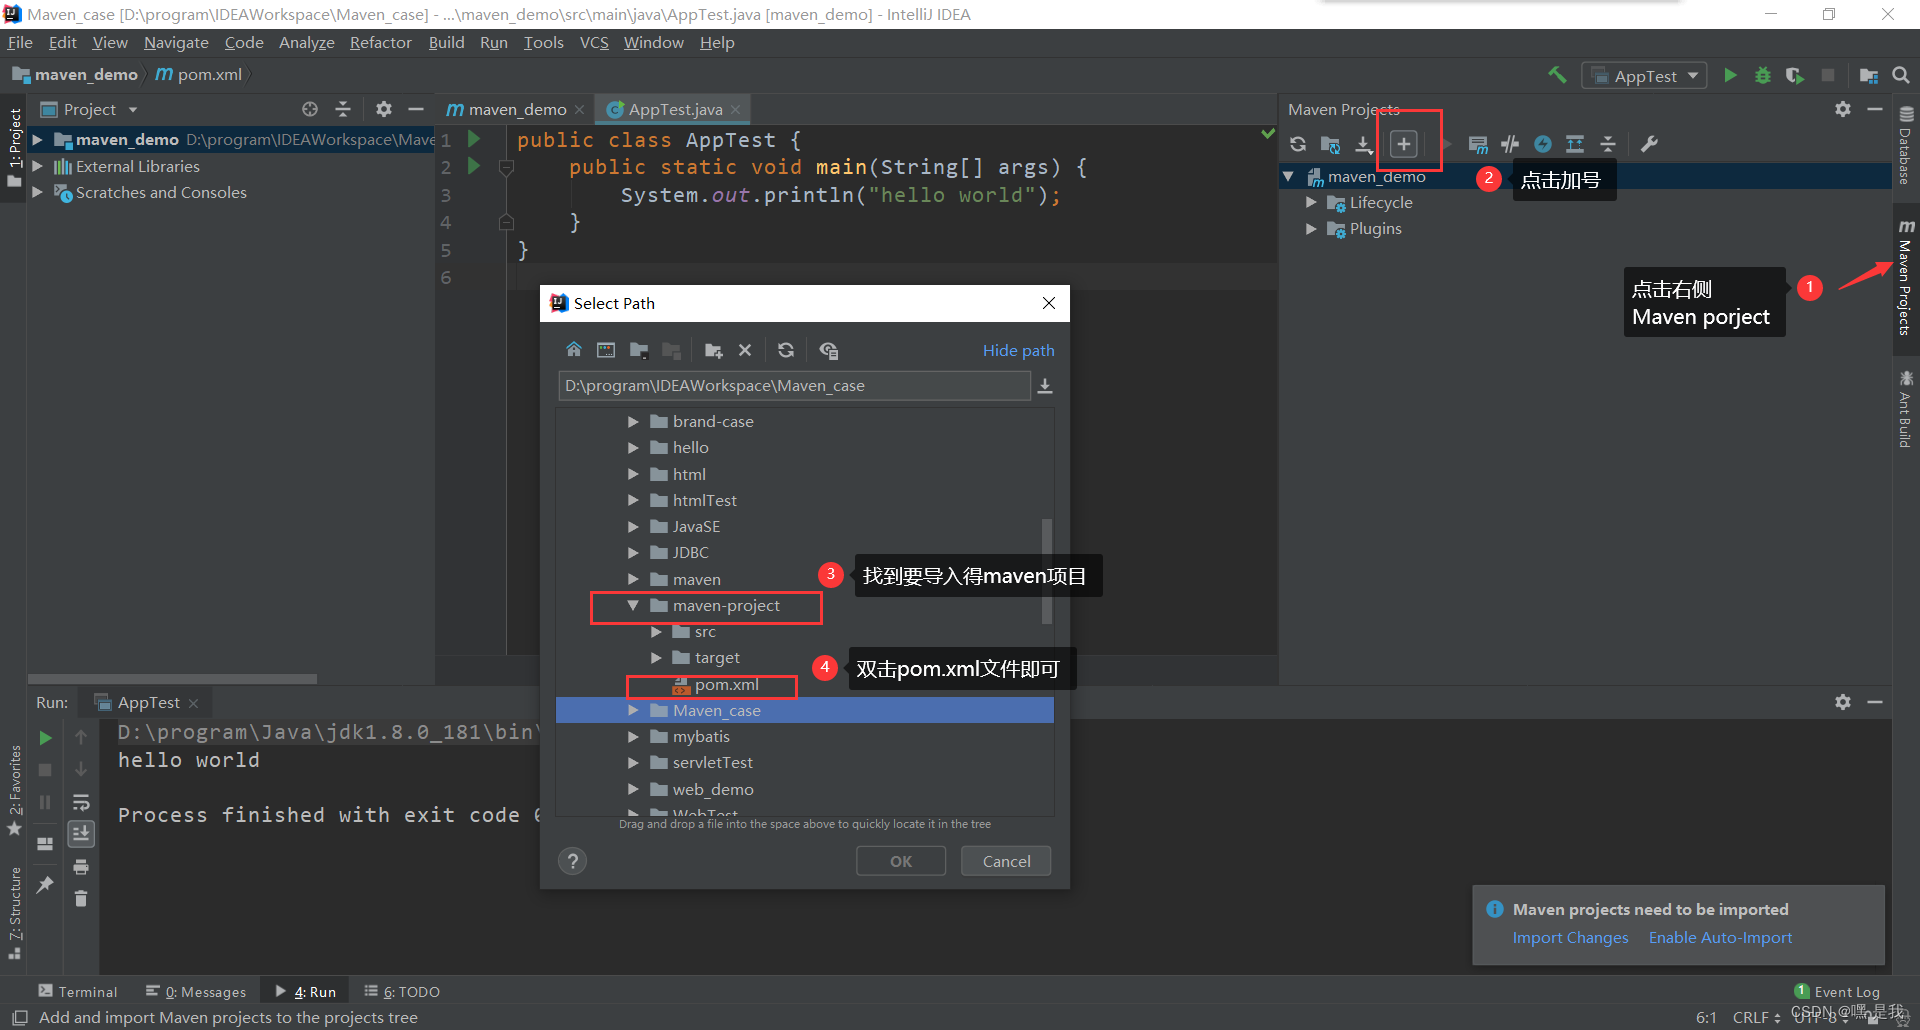Viewport: 1920px width, 1030px height.
Task: Click the Hide path link
Action: click(1018, 350)
